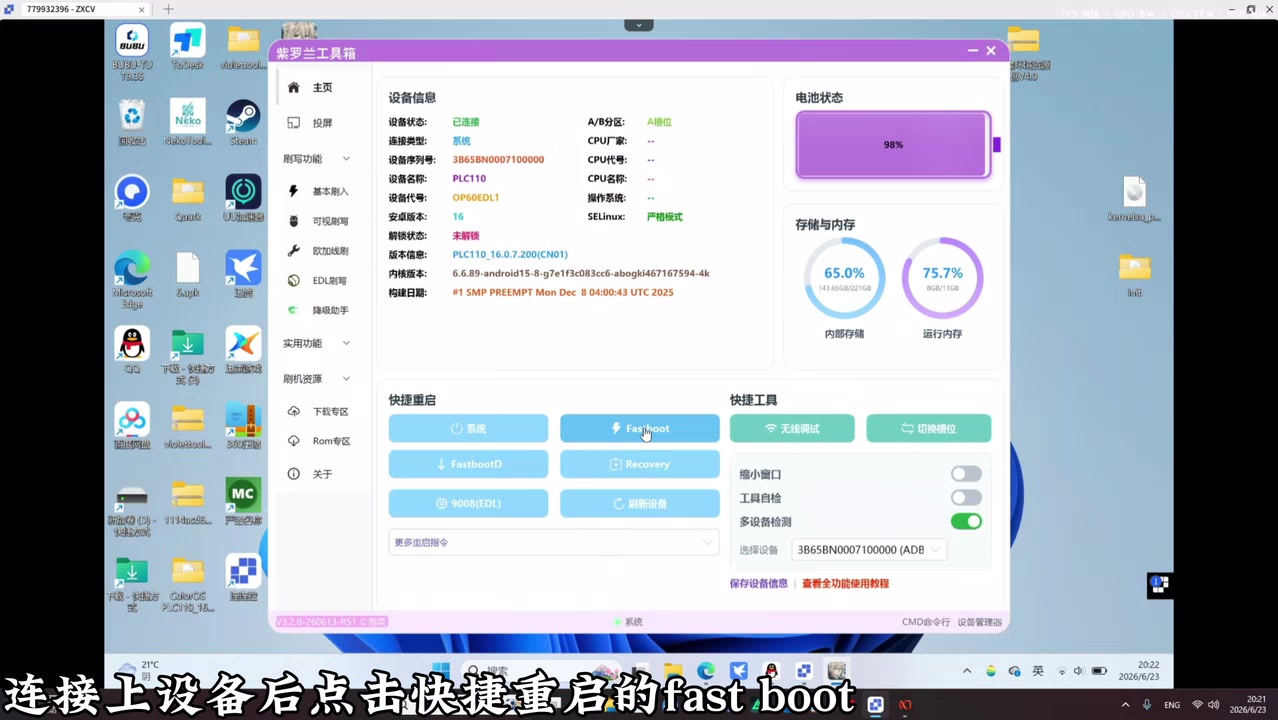This screenshot has width=1278, height=720.
Task: Reboot device into 9008(EDL) mode
Action: (x=468, y=504)
